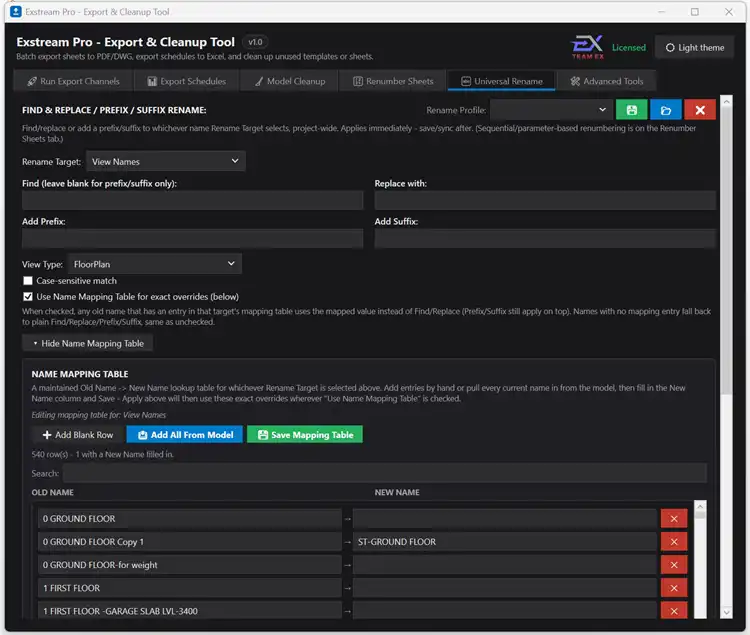
Task: Open the Rename Profile dropdown
Action: click(551, 110)
